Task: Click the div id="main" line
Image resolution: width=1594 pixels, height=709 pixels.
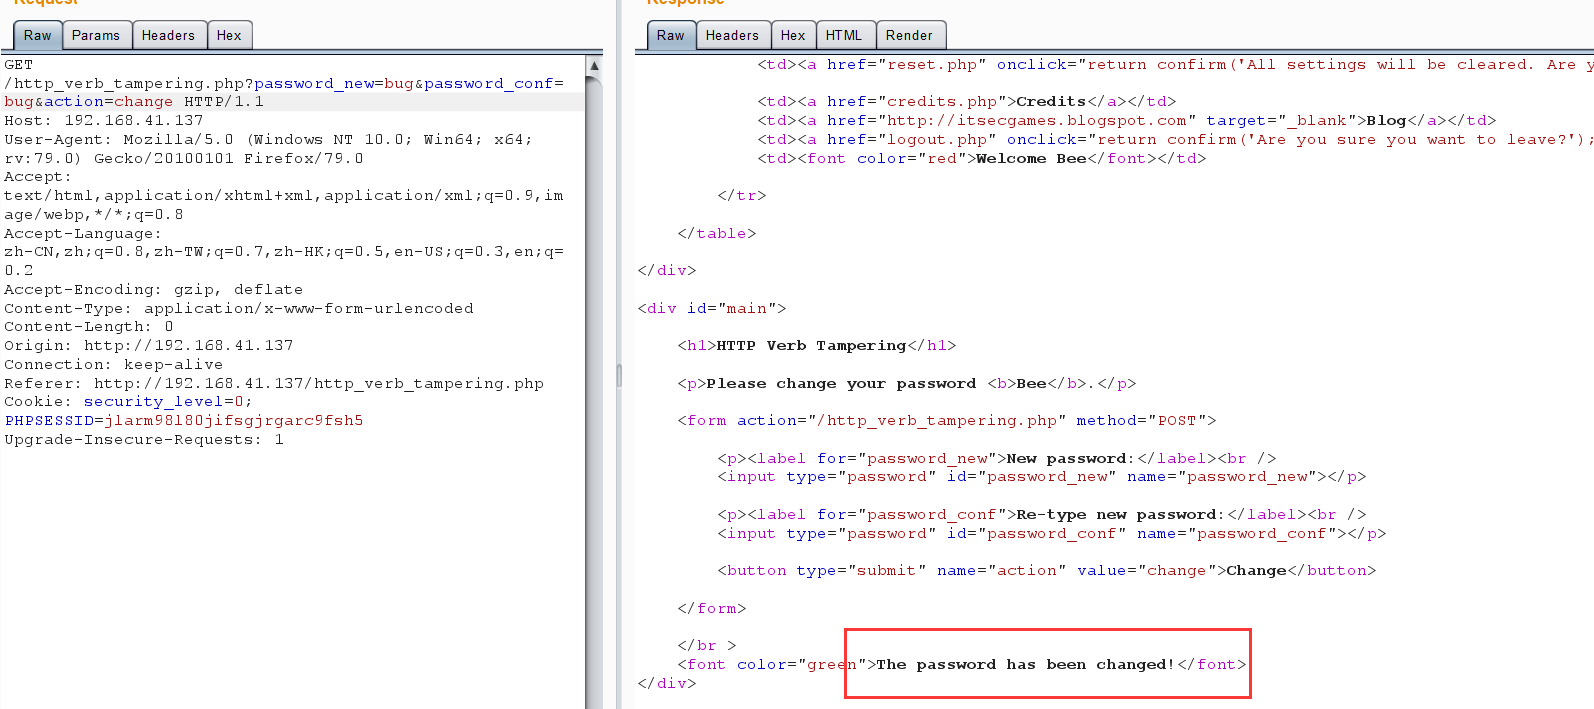Action: (712, 308)
